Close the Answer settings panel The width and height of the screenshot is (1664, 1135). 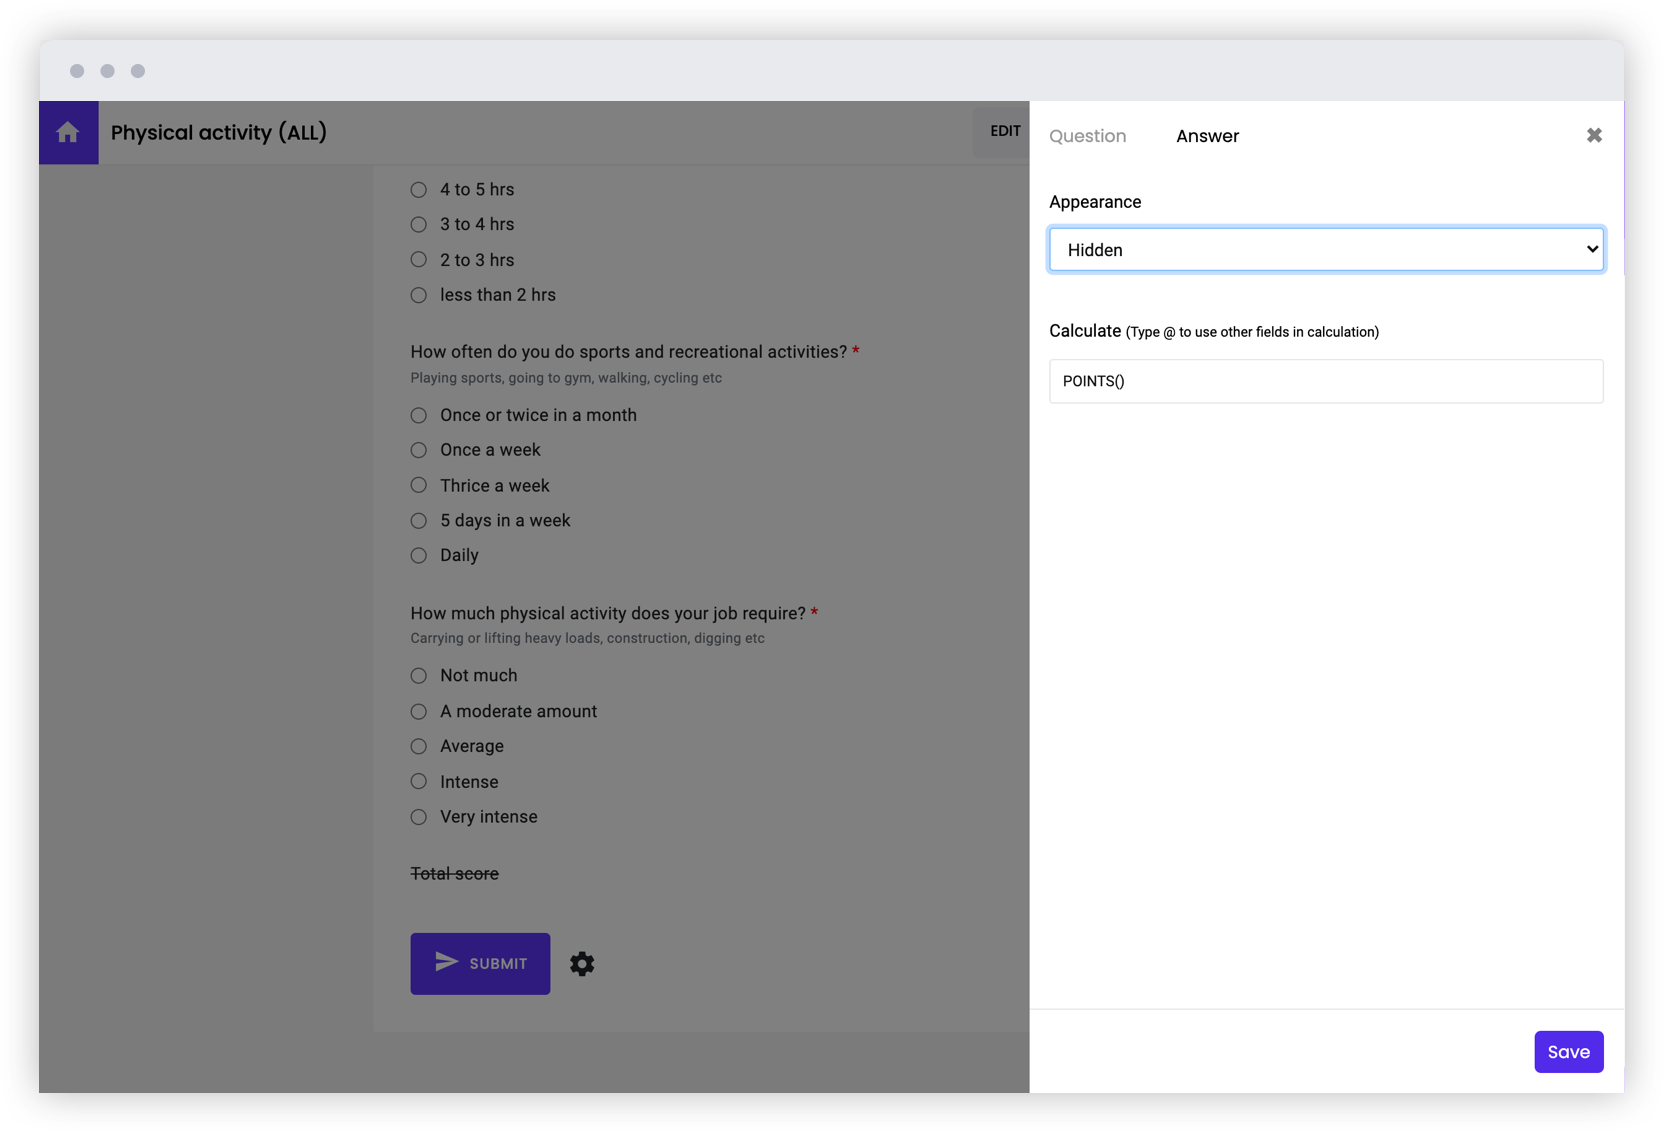[x=1594, y=135]
